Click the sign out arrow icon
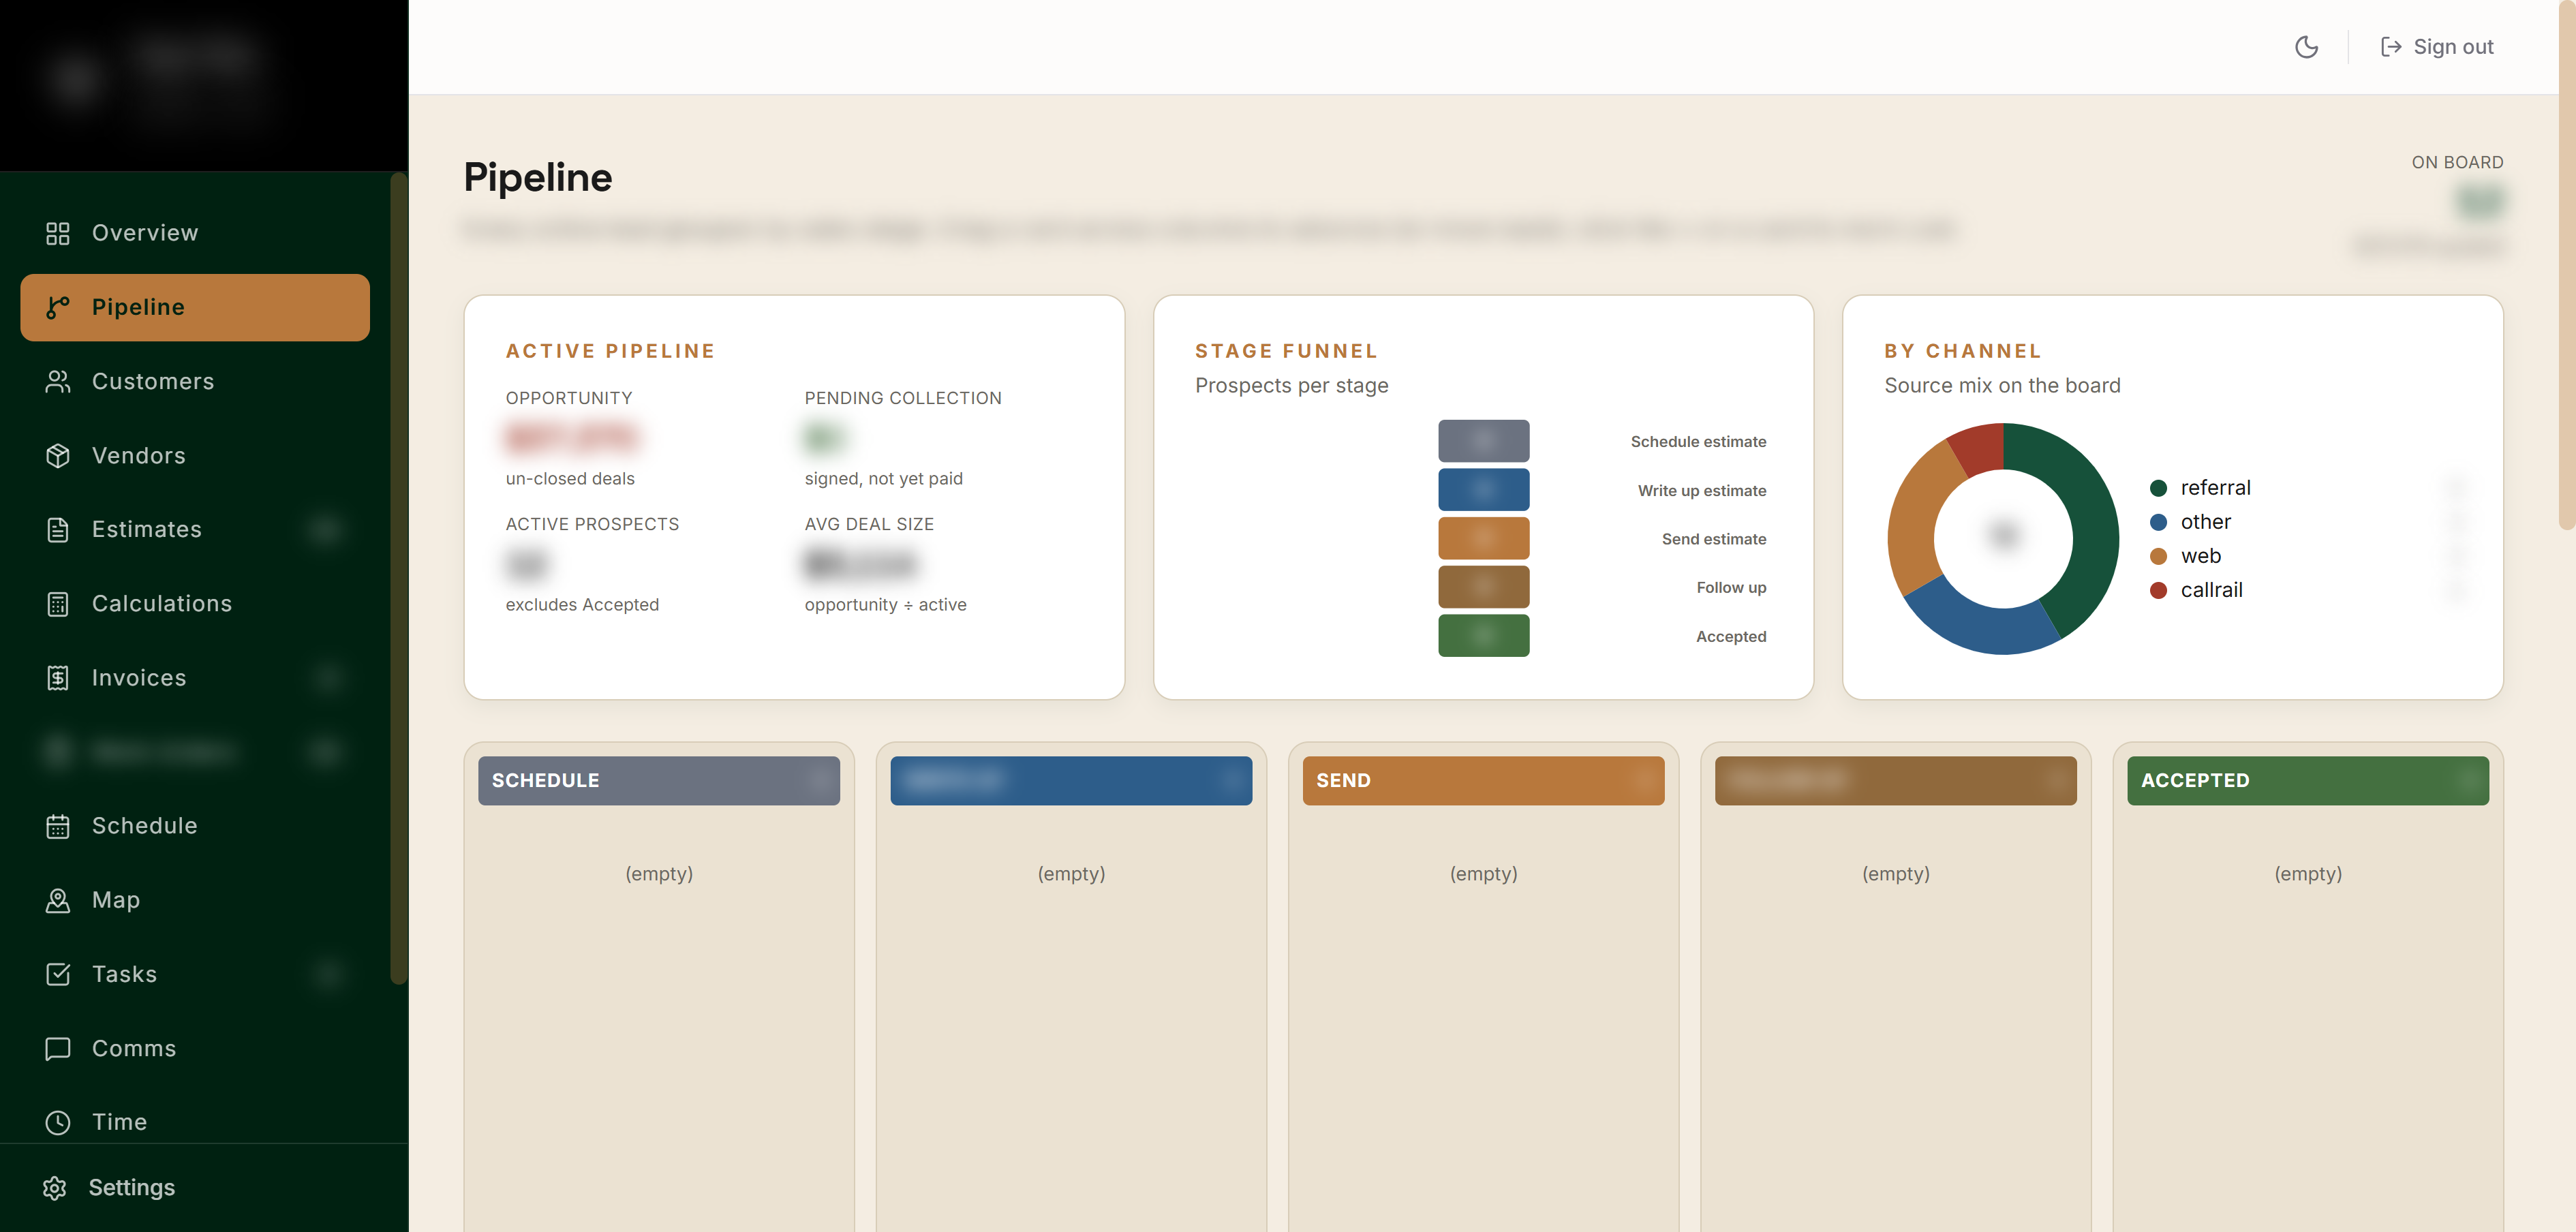The width and height of the screenshot is (2576, 1232). [x=2390, y=47]
